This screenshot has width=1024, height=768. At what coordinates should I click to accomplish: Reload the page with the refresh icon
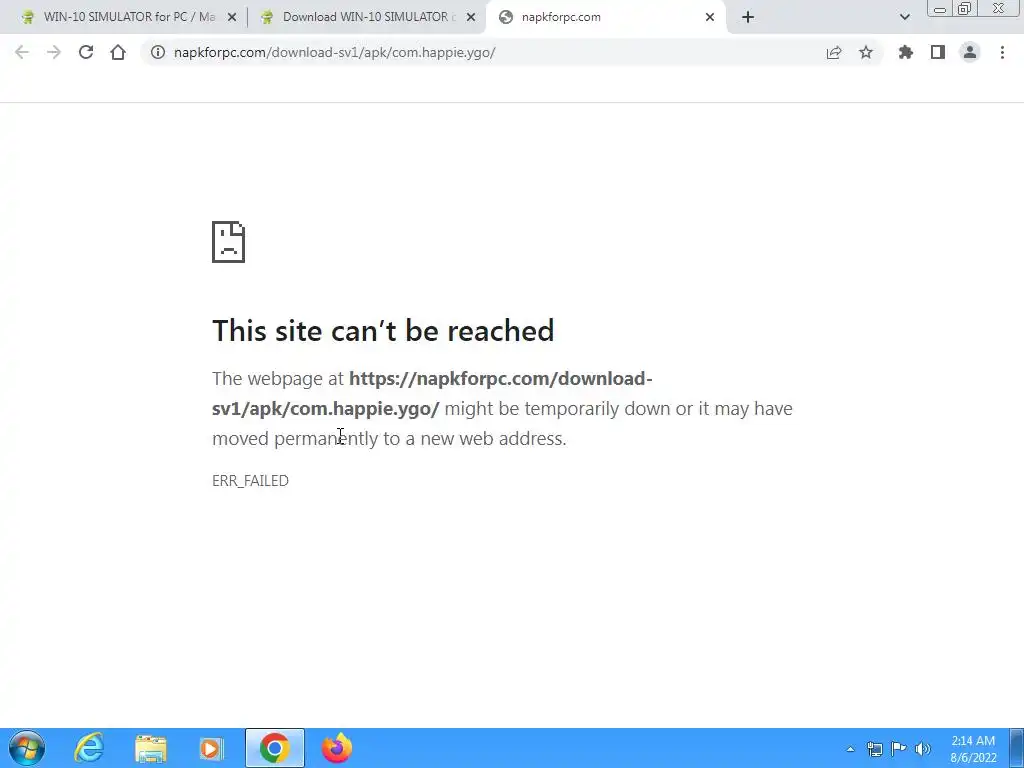[x=86, y=52]
